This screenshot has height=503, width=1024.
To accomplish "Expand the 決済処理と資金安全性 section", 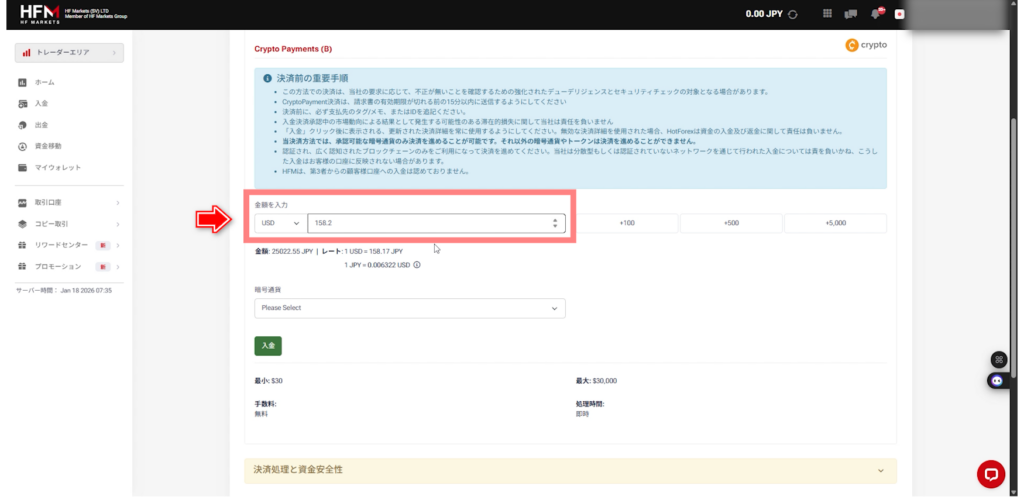I will tap(570, 470).
